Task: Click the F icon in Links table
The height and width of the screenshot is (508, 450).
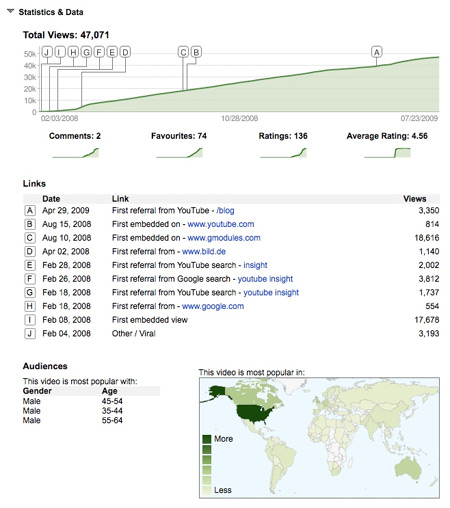Action: pos(30,279)
